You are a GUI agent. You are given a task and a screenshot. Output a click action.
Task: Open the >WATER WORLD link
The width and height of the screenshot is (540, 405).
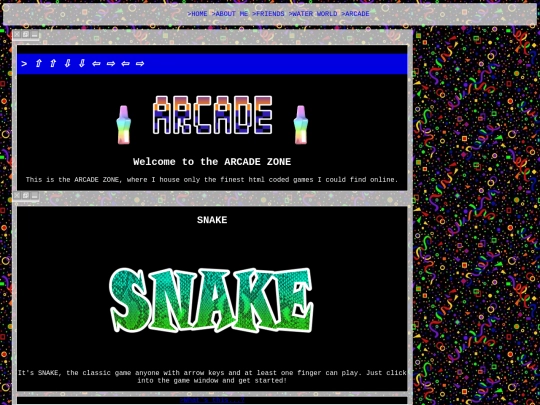[x=313, y=14]
